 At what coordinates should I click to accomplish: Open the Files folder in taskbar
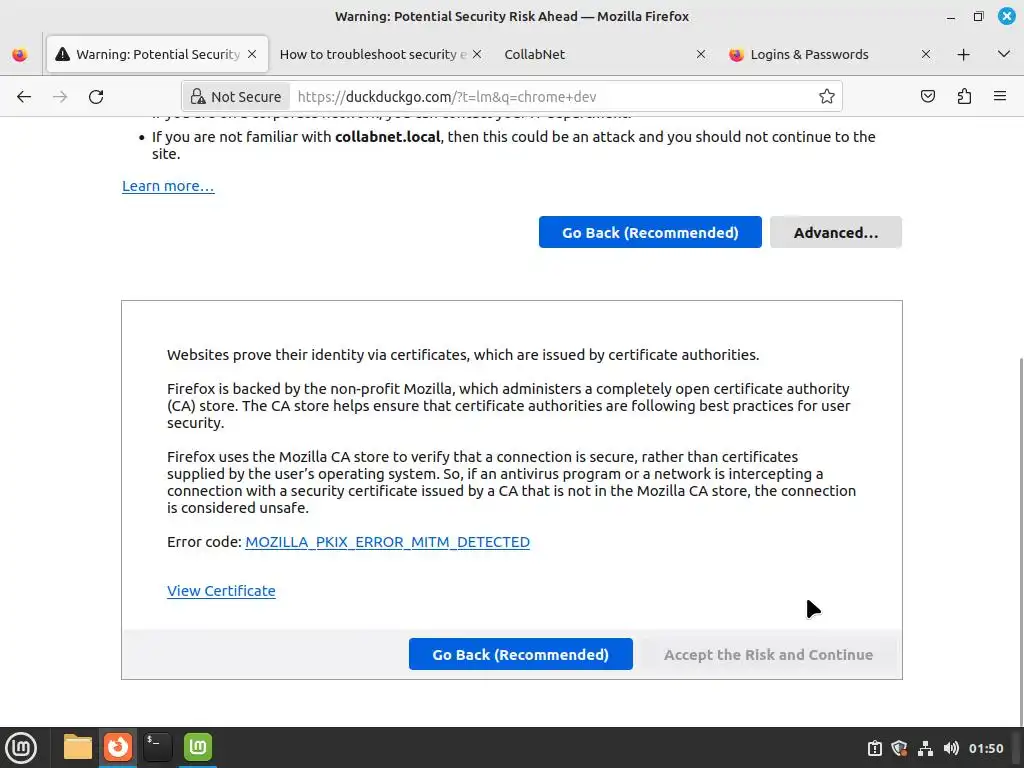click(x=78, y=747)
